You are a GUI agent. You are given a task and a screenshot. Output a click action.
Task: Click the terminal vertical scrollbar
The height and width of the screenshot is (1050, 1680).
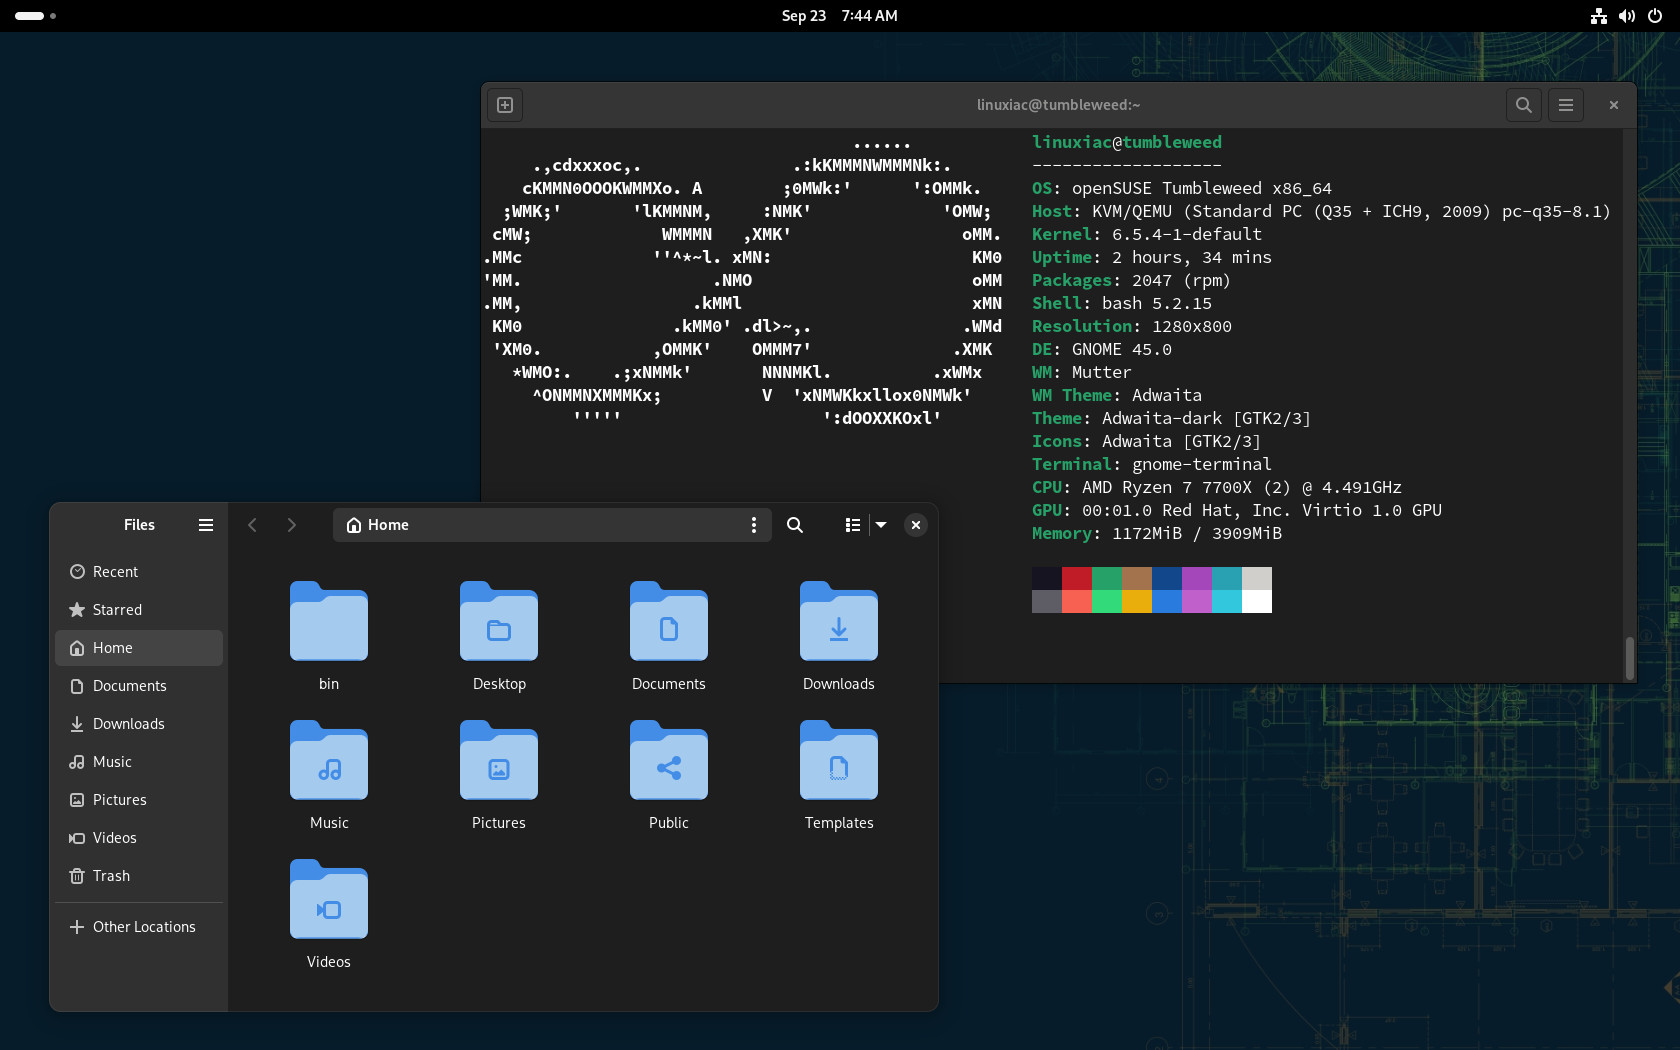point(1630,658)
